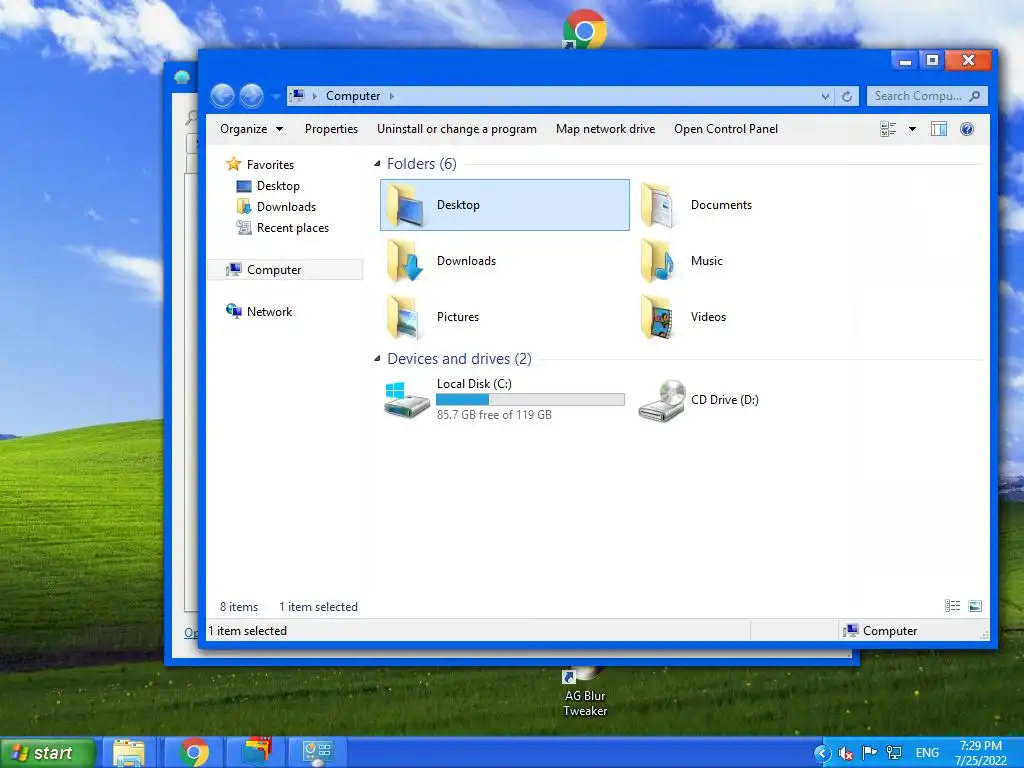Screen dimensions: 1024x768
Task: Click the computer icon in address bar
Action: tap(297, 96)
